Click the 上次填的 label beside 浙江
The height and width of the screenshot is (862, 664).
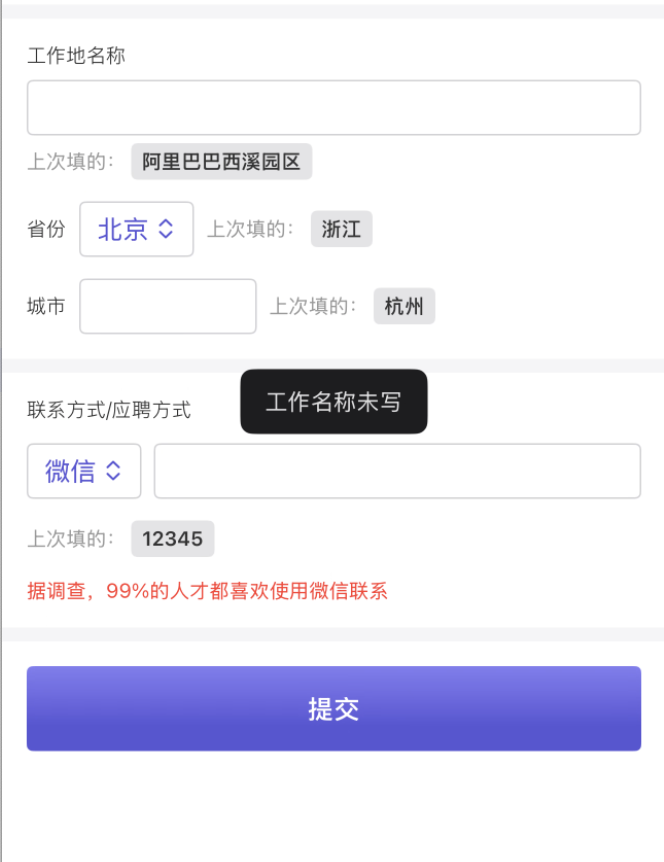tap(250, 229)
